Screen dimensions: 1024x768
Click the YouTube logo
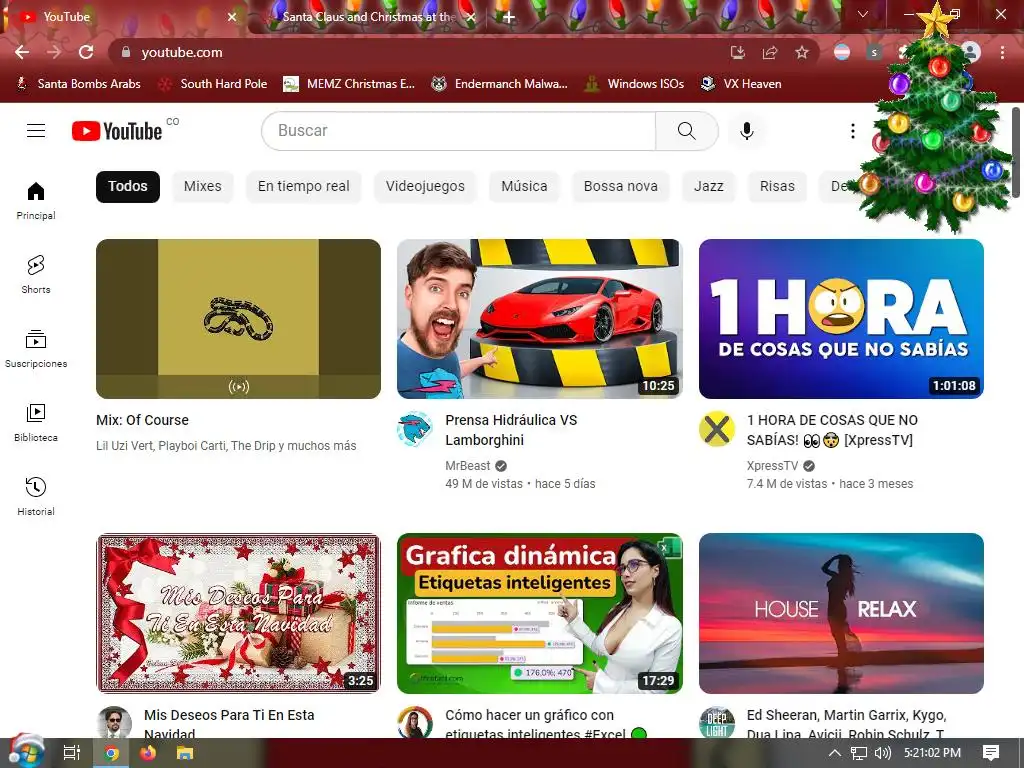coord(117,131)
